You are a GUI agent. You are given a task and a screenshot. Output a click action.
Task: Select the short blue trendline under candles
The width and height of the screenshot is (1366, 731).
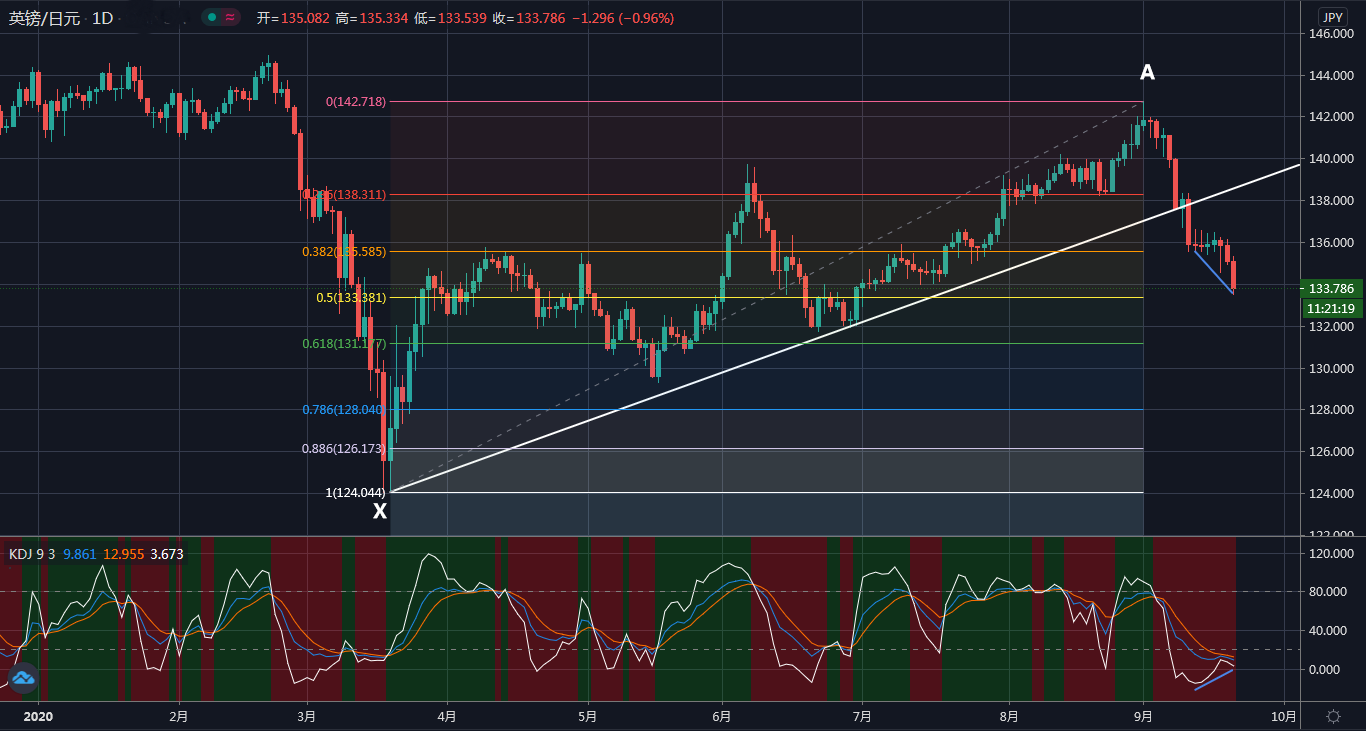click(1213, 271)
